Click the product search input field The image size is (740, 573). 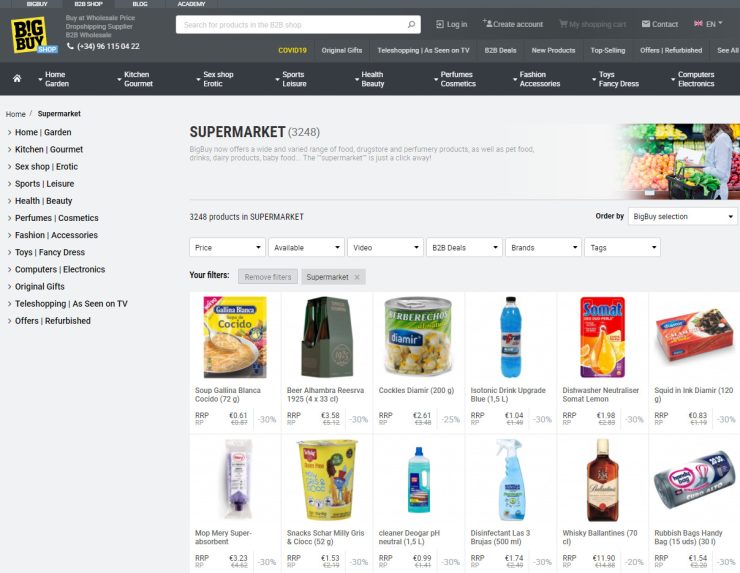click(x=293, y=25)
